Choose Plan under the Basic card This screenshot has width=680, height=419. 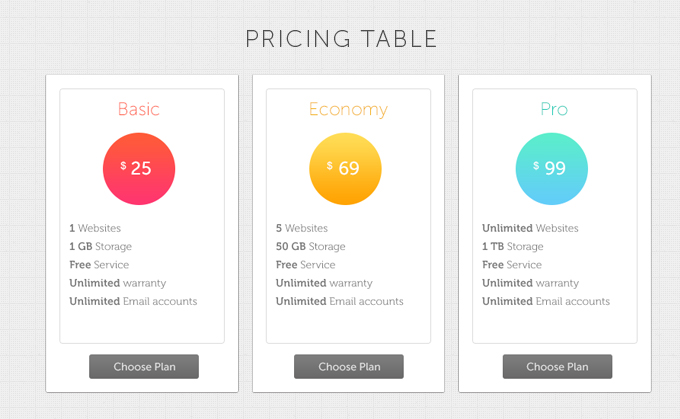point(144,367)
